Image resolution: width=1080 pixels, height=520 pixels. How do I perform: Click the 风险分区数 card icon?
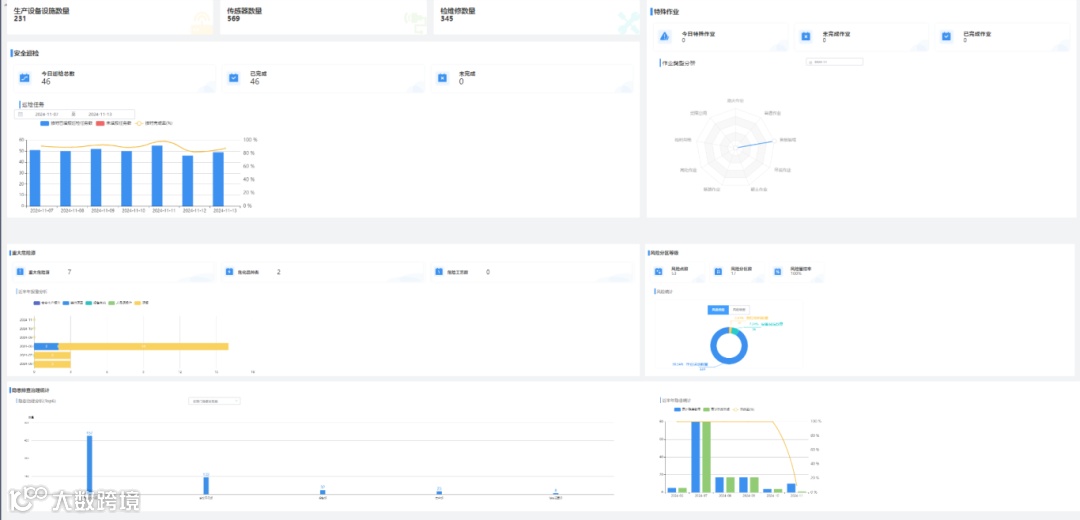pos(718,272)
